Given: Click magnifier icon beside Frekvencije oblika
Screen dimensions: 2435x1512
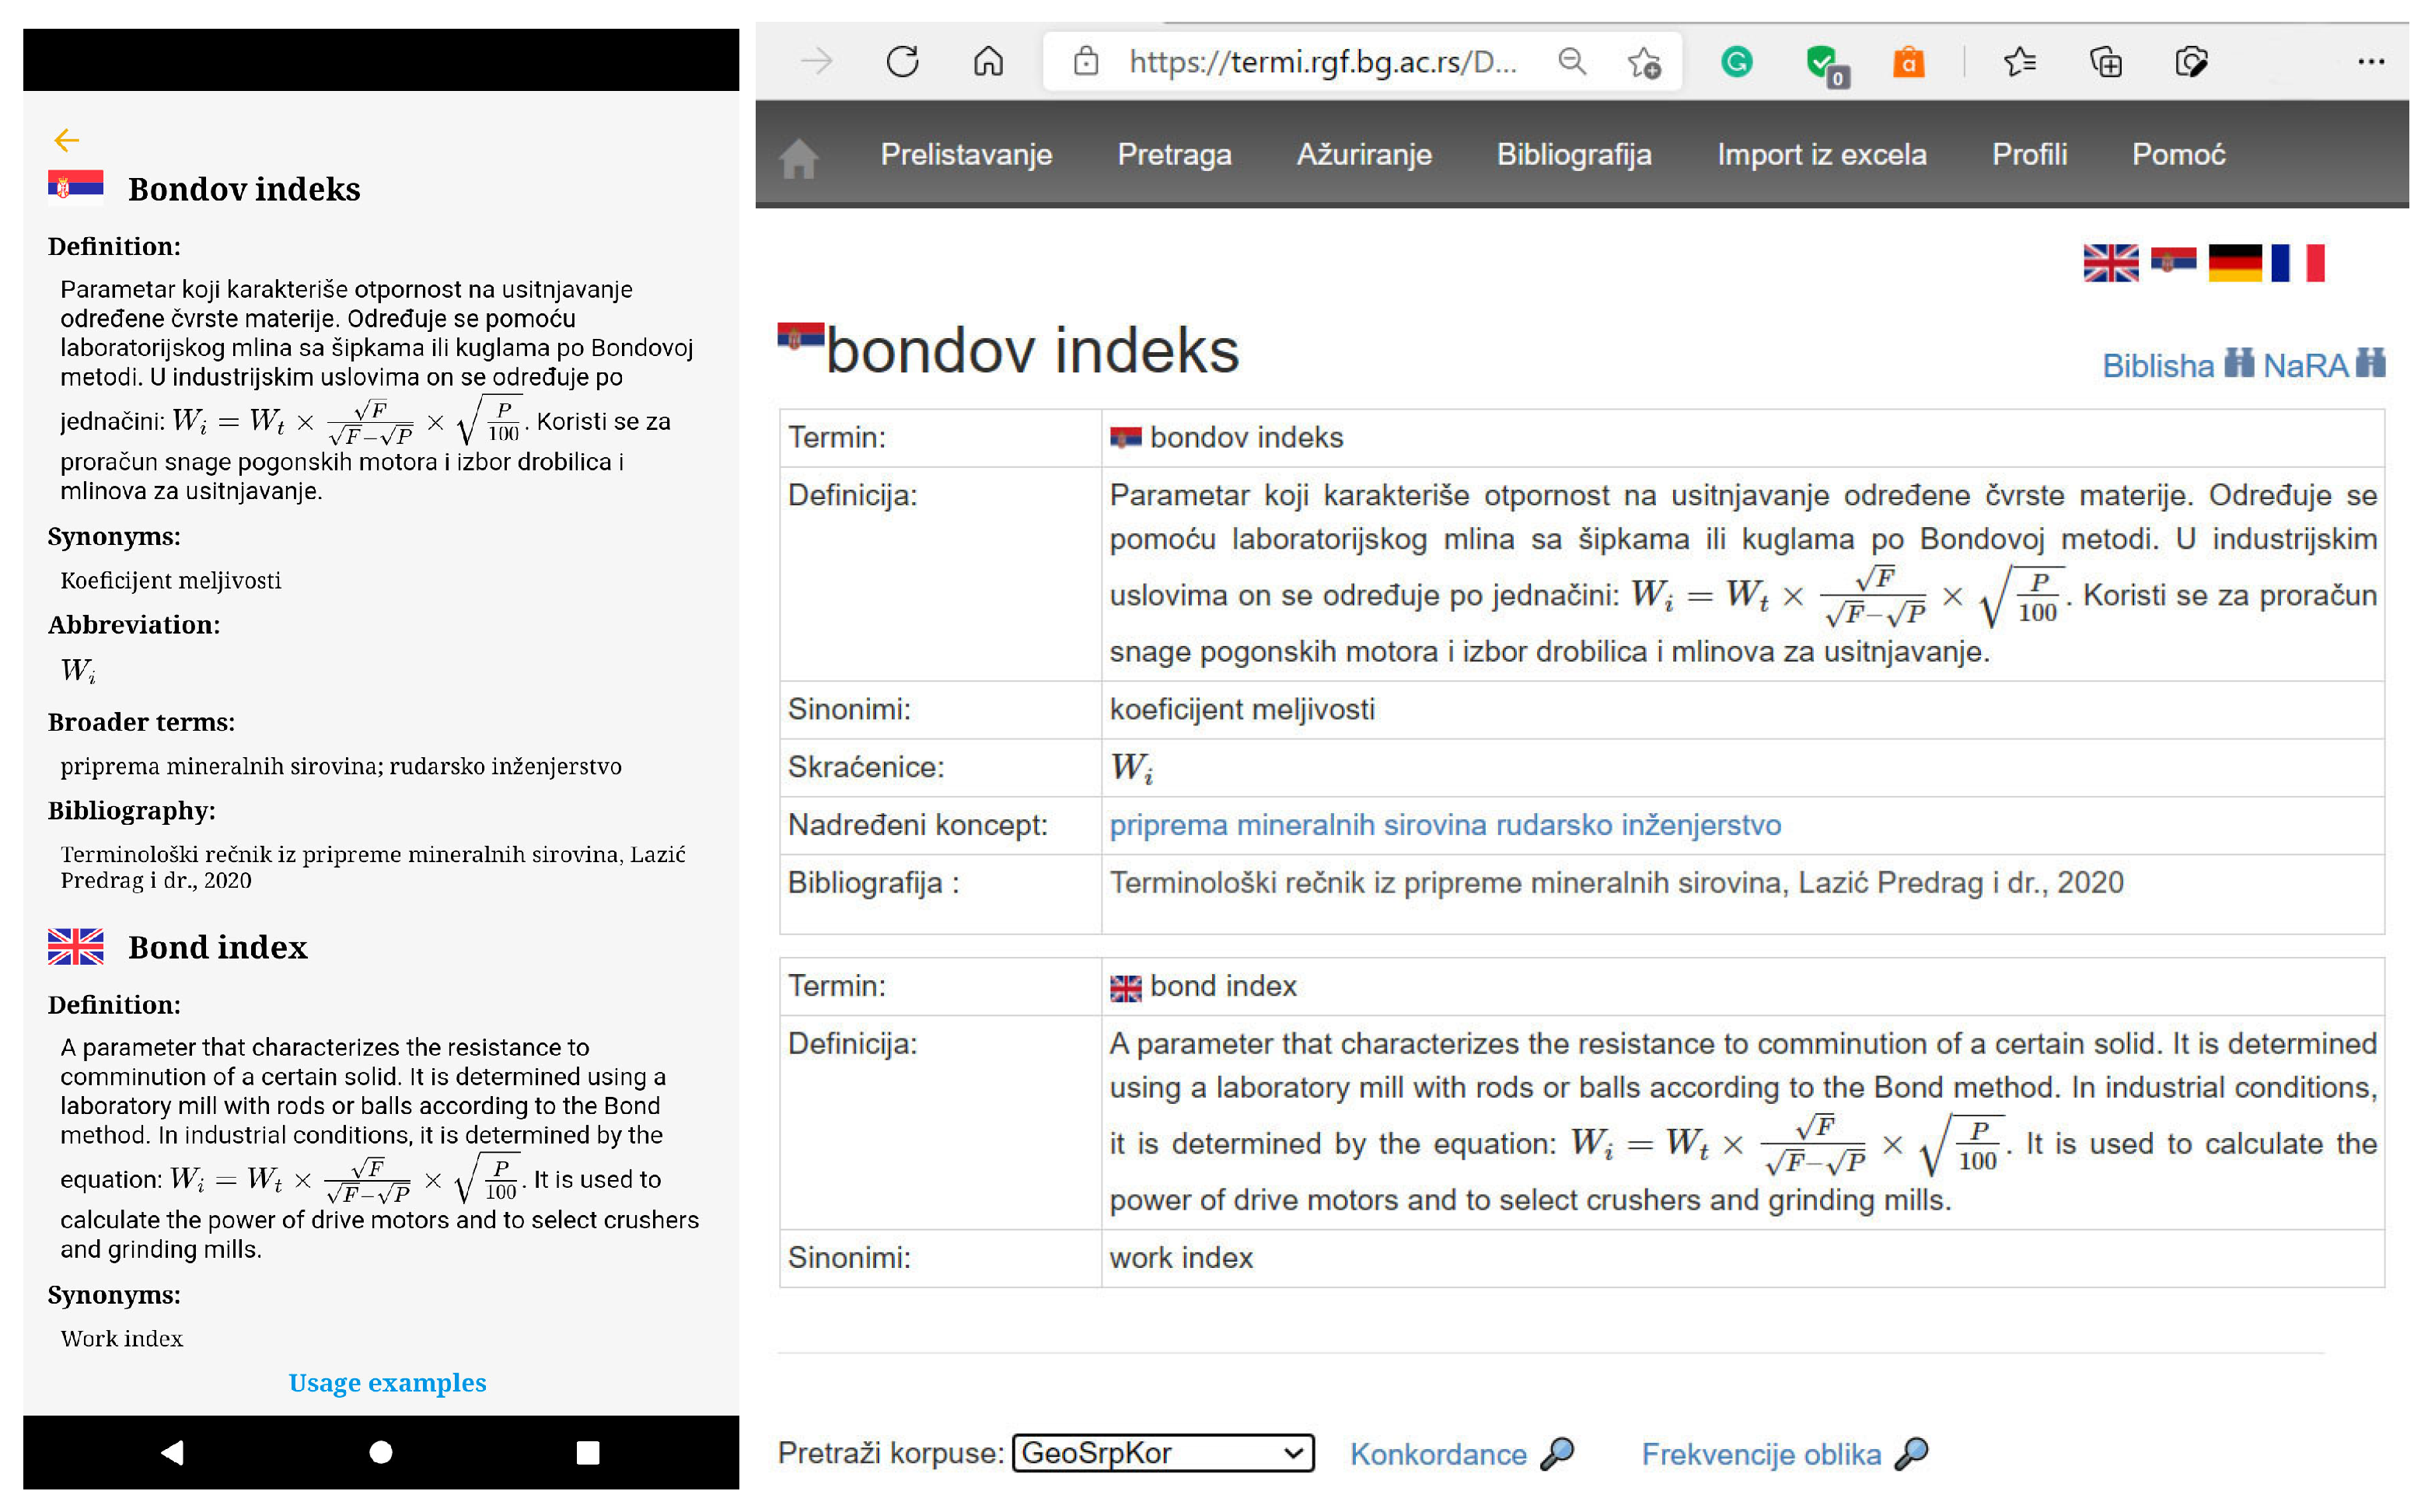Looking at the screenshot, I should (x=1911, y=1454).
